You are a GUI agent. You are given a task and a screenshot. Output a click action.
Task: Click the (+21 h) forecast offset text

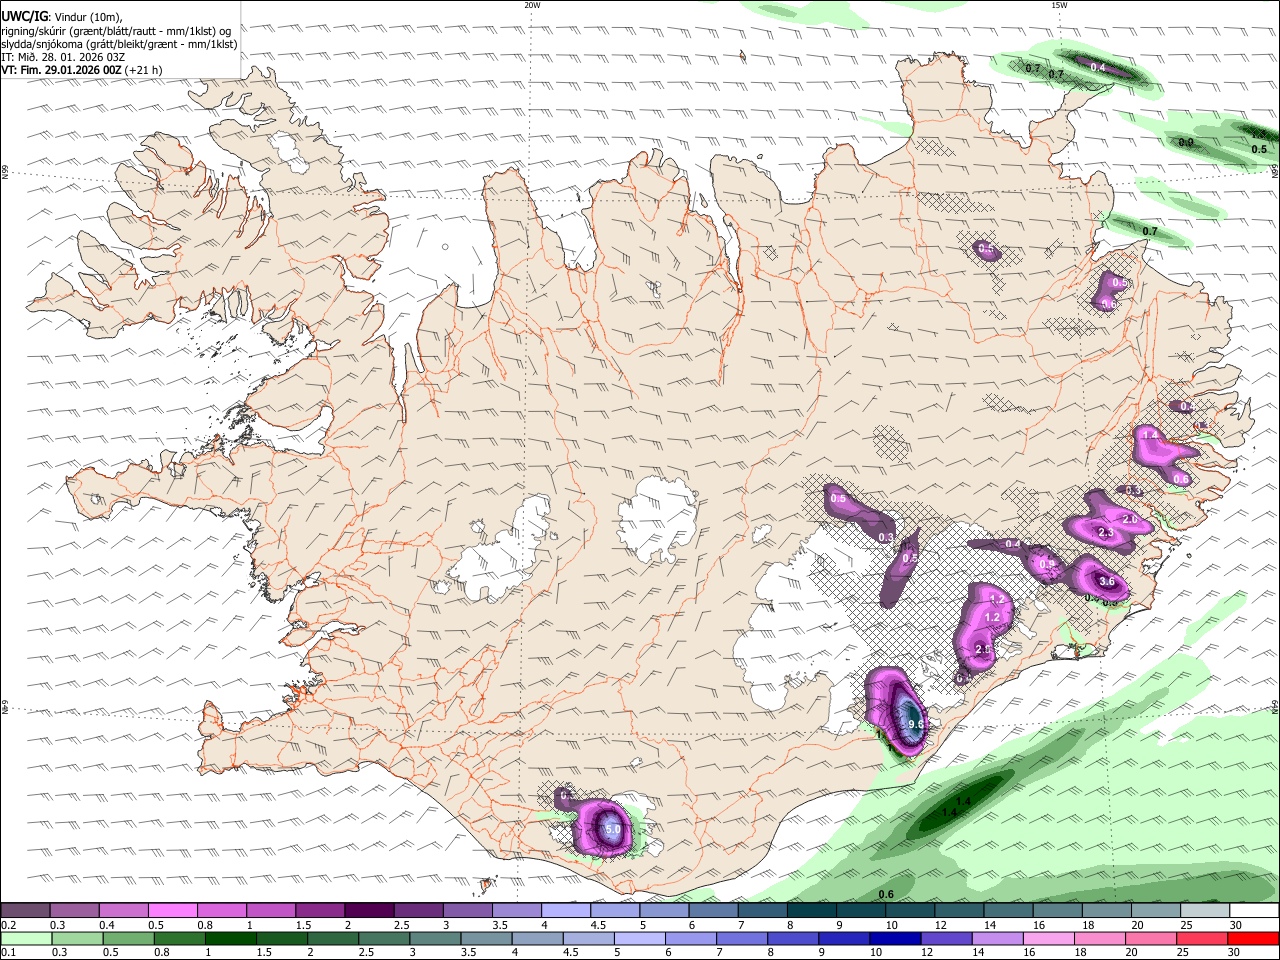point(144,70)
